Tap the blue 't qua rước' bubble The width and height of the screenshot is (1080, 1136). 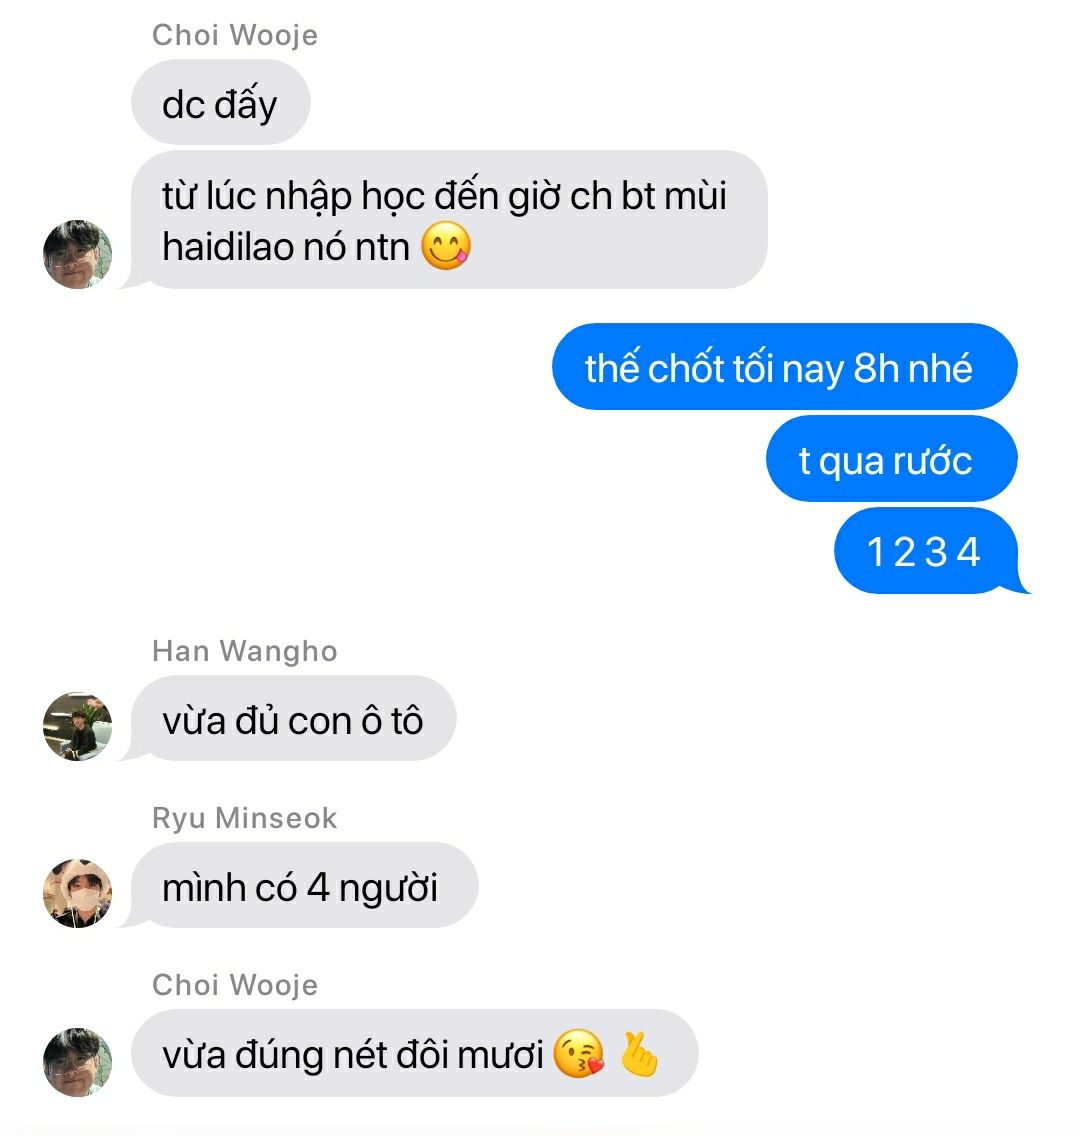(891, 459)
